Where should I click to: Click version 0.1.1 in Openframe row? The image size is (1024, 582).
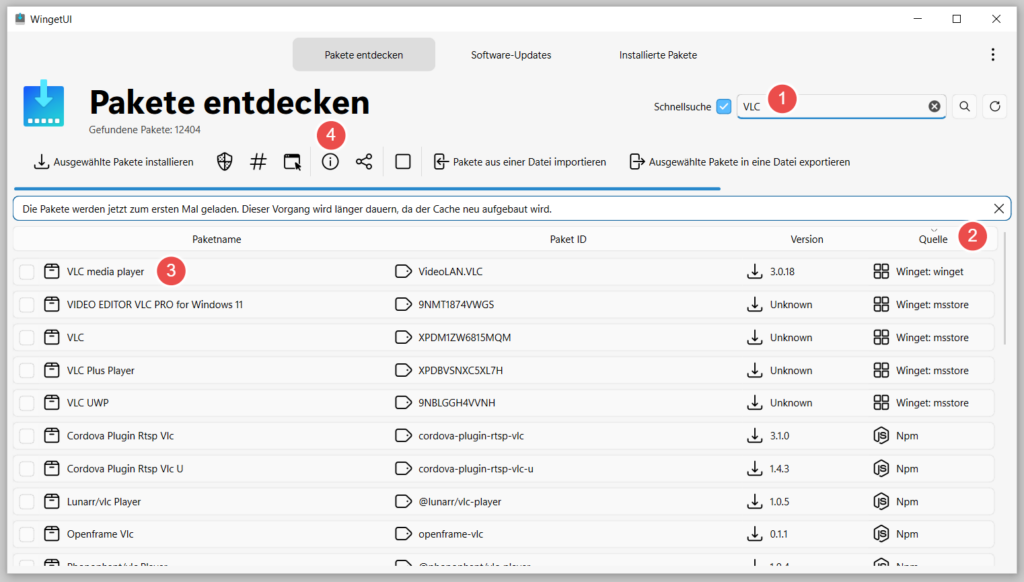click(x=778, y=534)
